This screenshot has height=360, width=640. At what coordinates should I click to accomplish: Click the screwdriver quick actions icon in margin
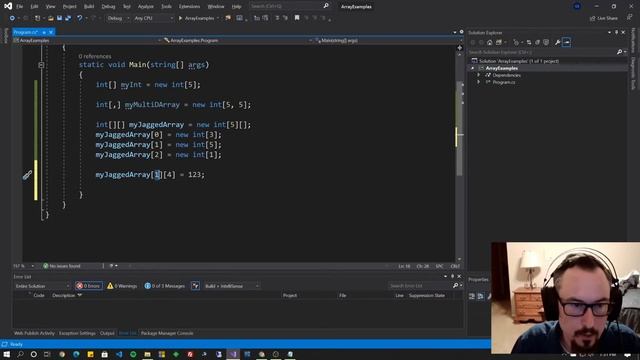(27, 175)
